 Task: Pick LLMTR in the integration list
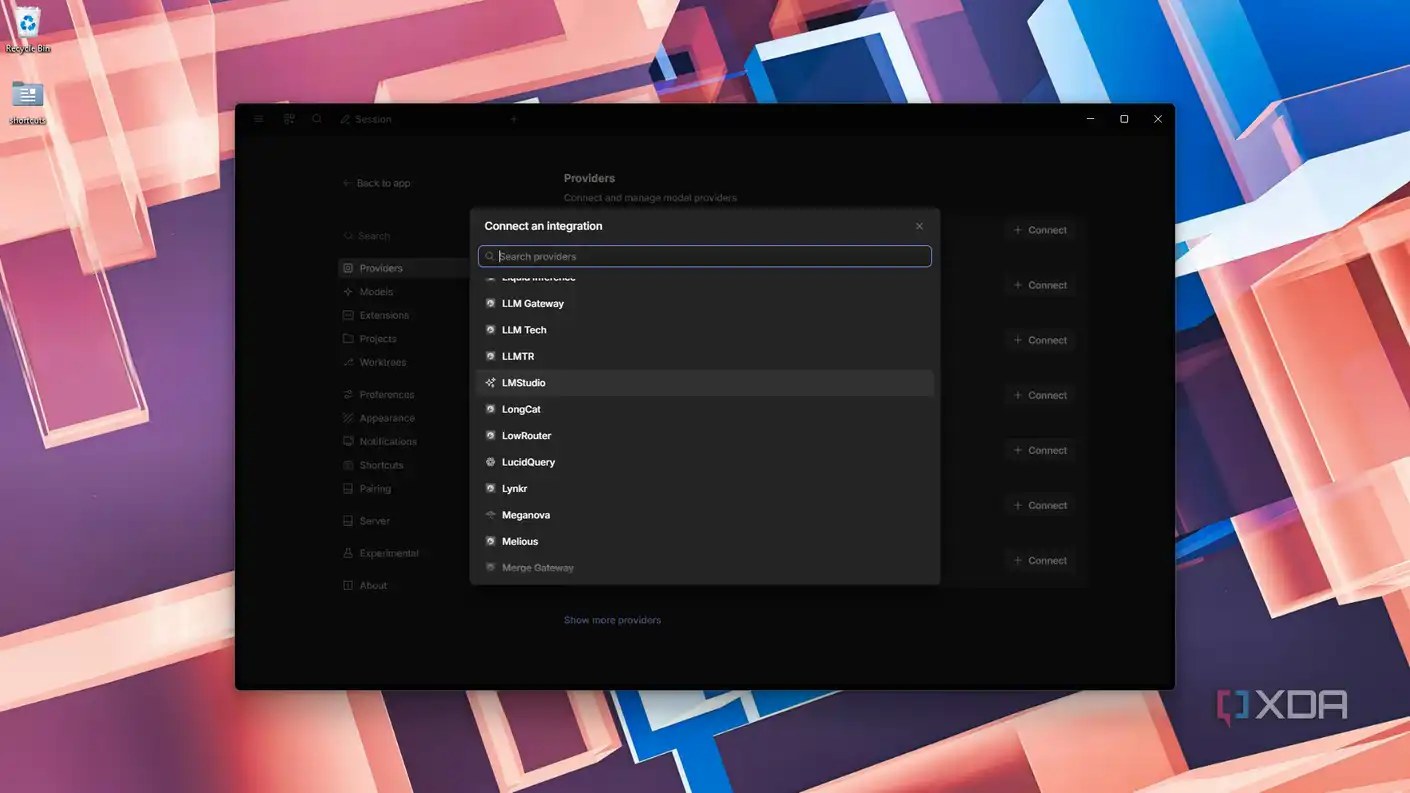pos(705,356)
